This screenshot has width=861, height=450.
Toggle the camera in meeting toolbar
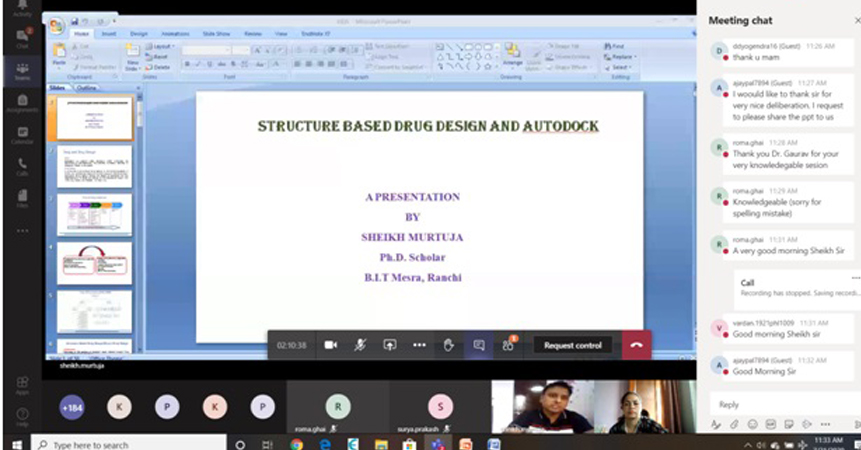(x=331, y=345)
